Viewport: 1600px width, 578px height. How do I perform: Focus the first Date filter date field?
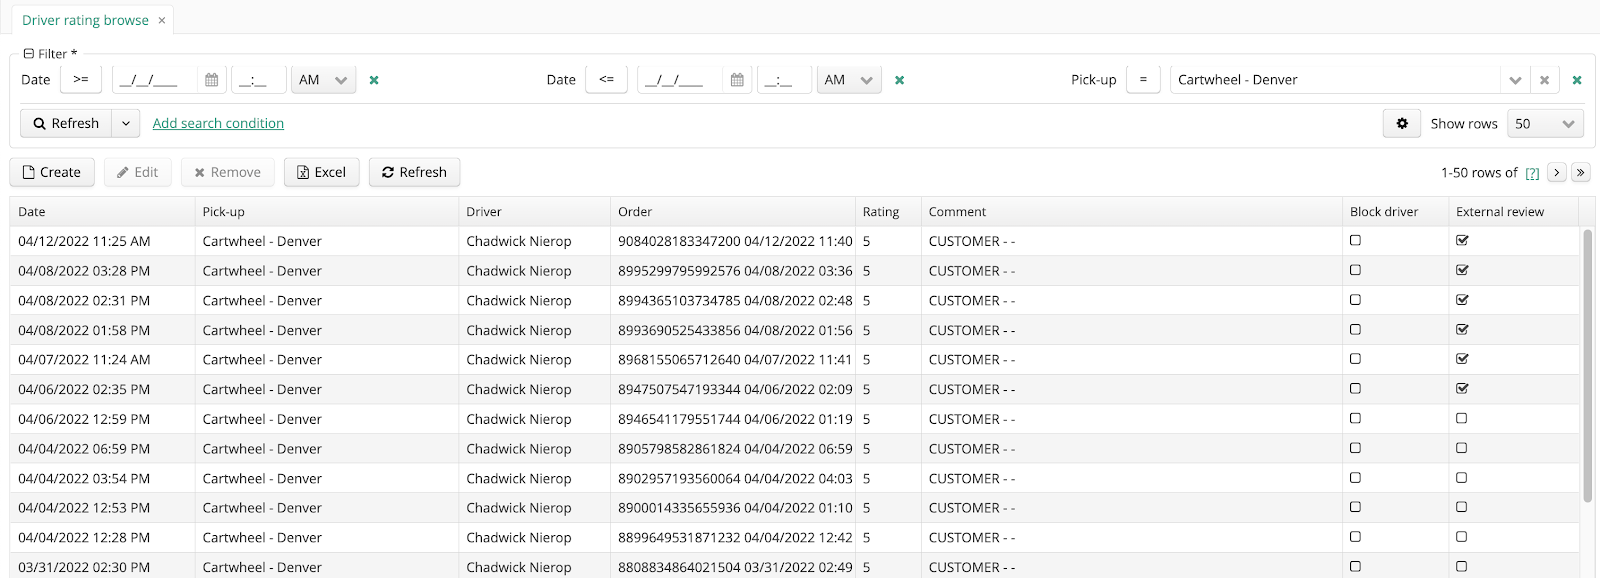(x=157, y=80)
